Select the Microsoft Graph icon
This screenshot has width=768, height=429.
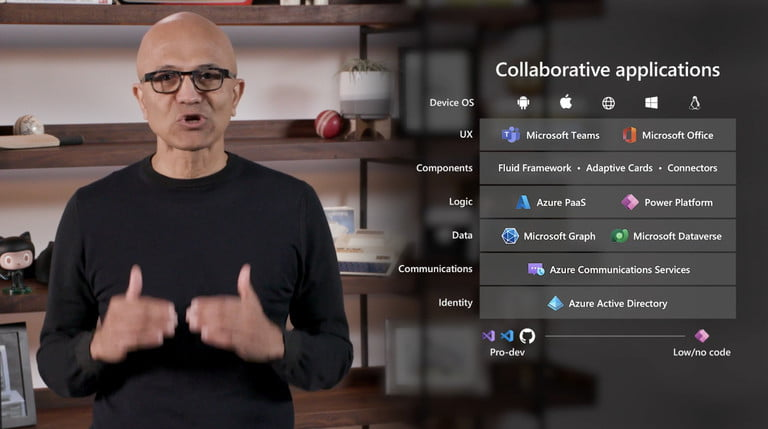(x=510, y=236)
